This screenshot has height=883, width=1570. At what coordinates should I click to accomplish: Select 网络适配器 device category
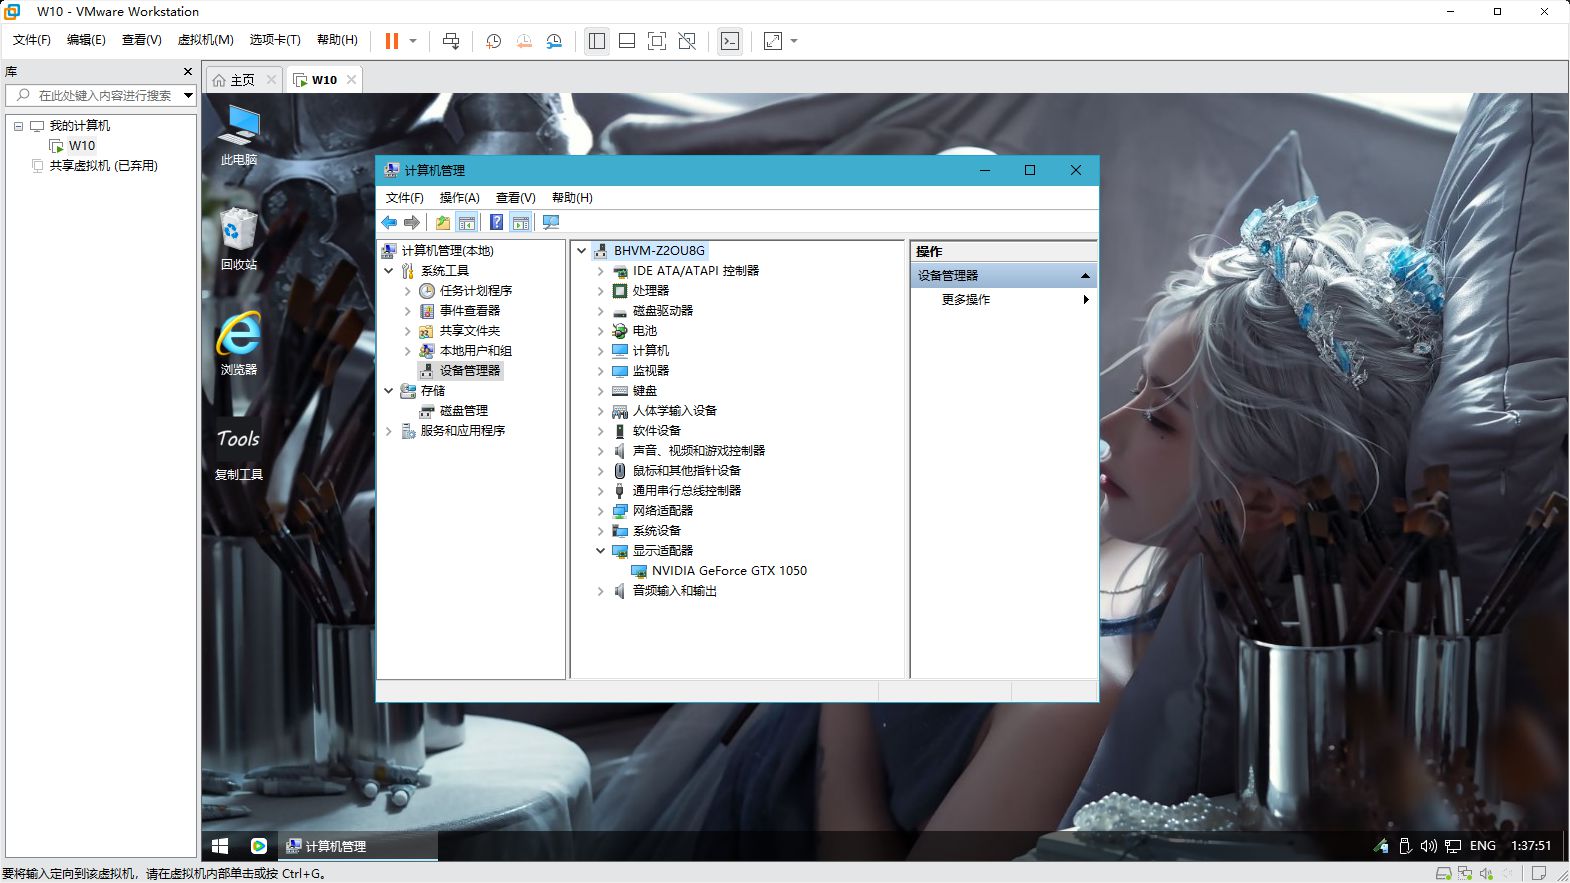click(663, 511)
